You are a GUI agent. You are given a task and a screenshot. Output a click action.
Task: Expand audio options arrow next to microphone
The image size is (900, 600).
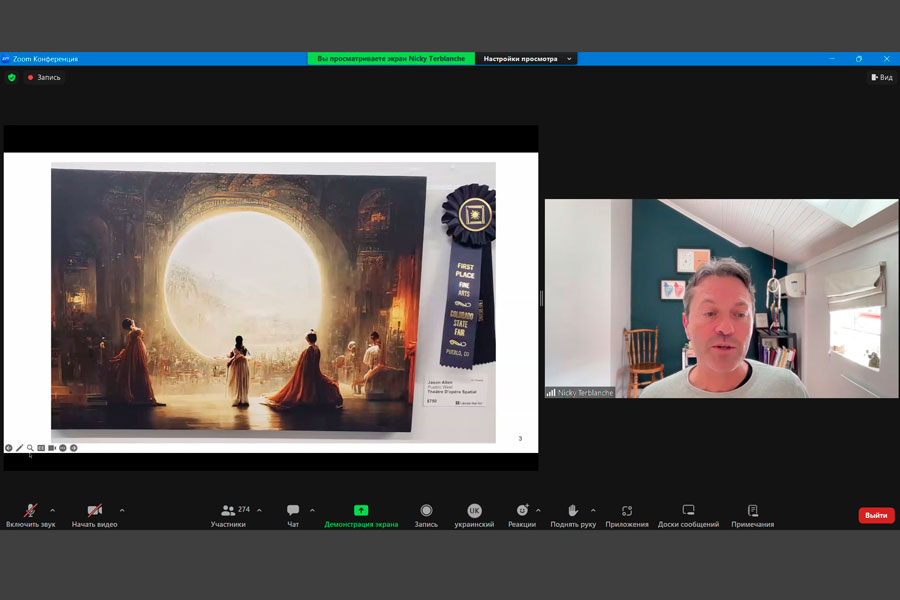(x=53, y=510)
